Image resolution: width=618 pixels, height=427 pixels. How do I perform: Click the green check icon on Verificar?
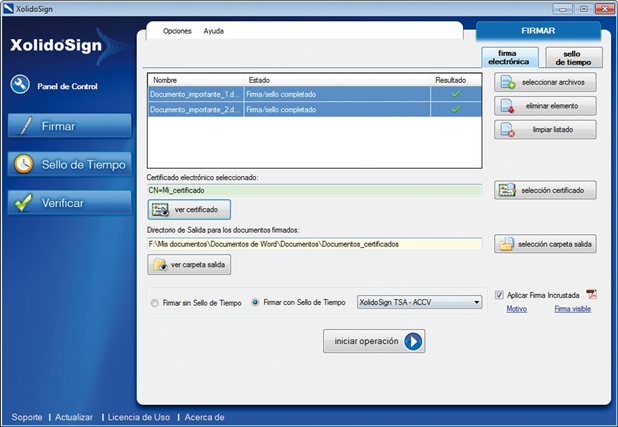pos(23,202)
